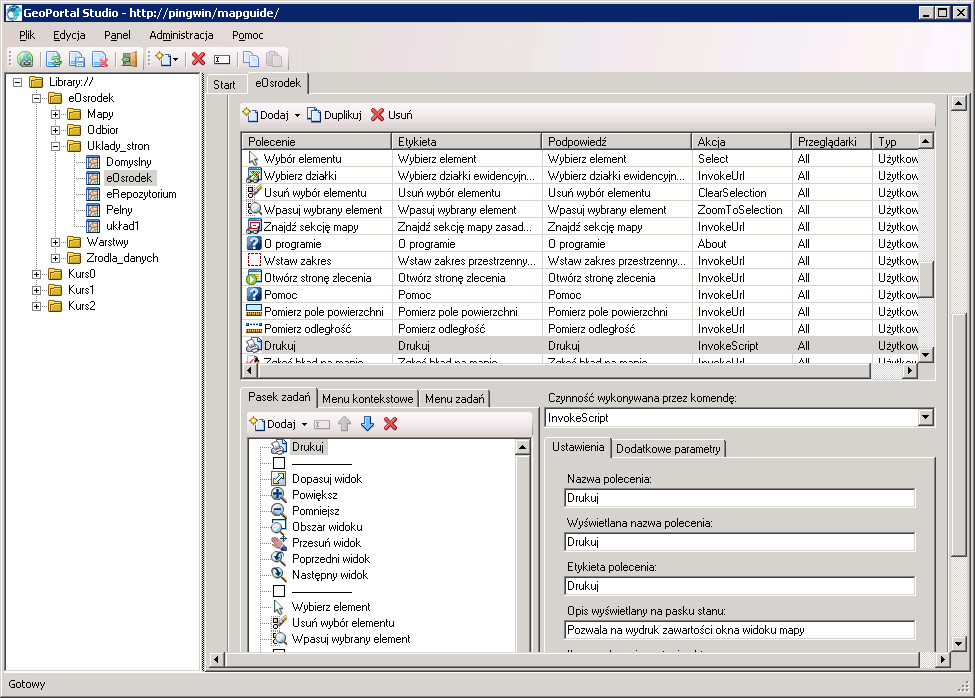Click the copy icon in main toolbar

(251, 59)
